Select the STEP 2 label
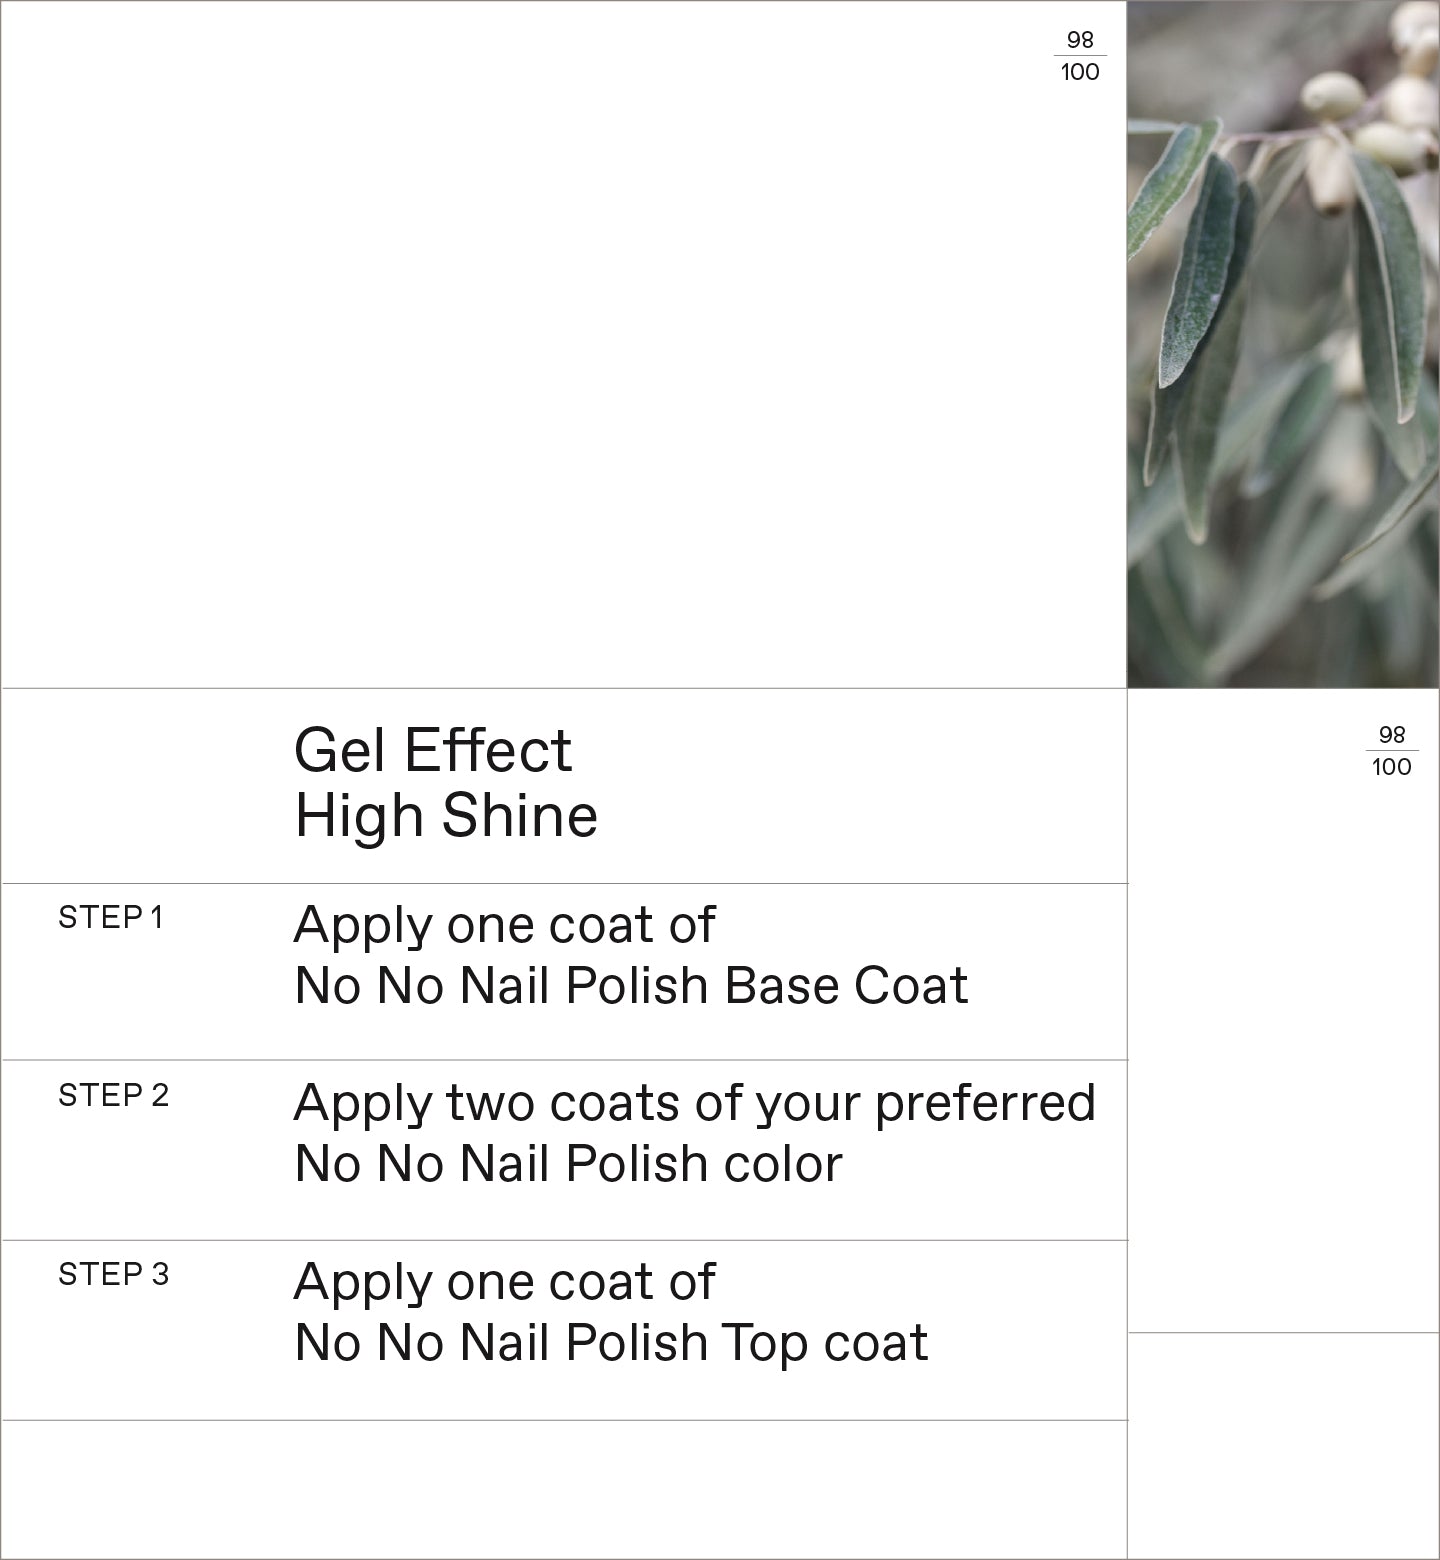This screenshot has width=1440, height=1560. [x=113, y=1096]
